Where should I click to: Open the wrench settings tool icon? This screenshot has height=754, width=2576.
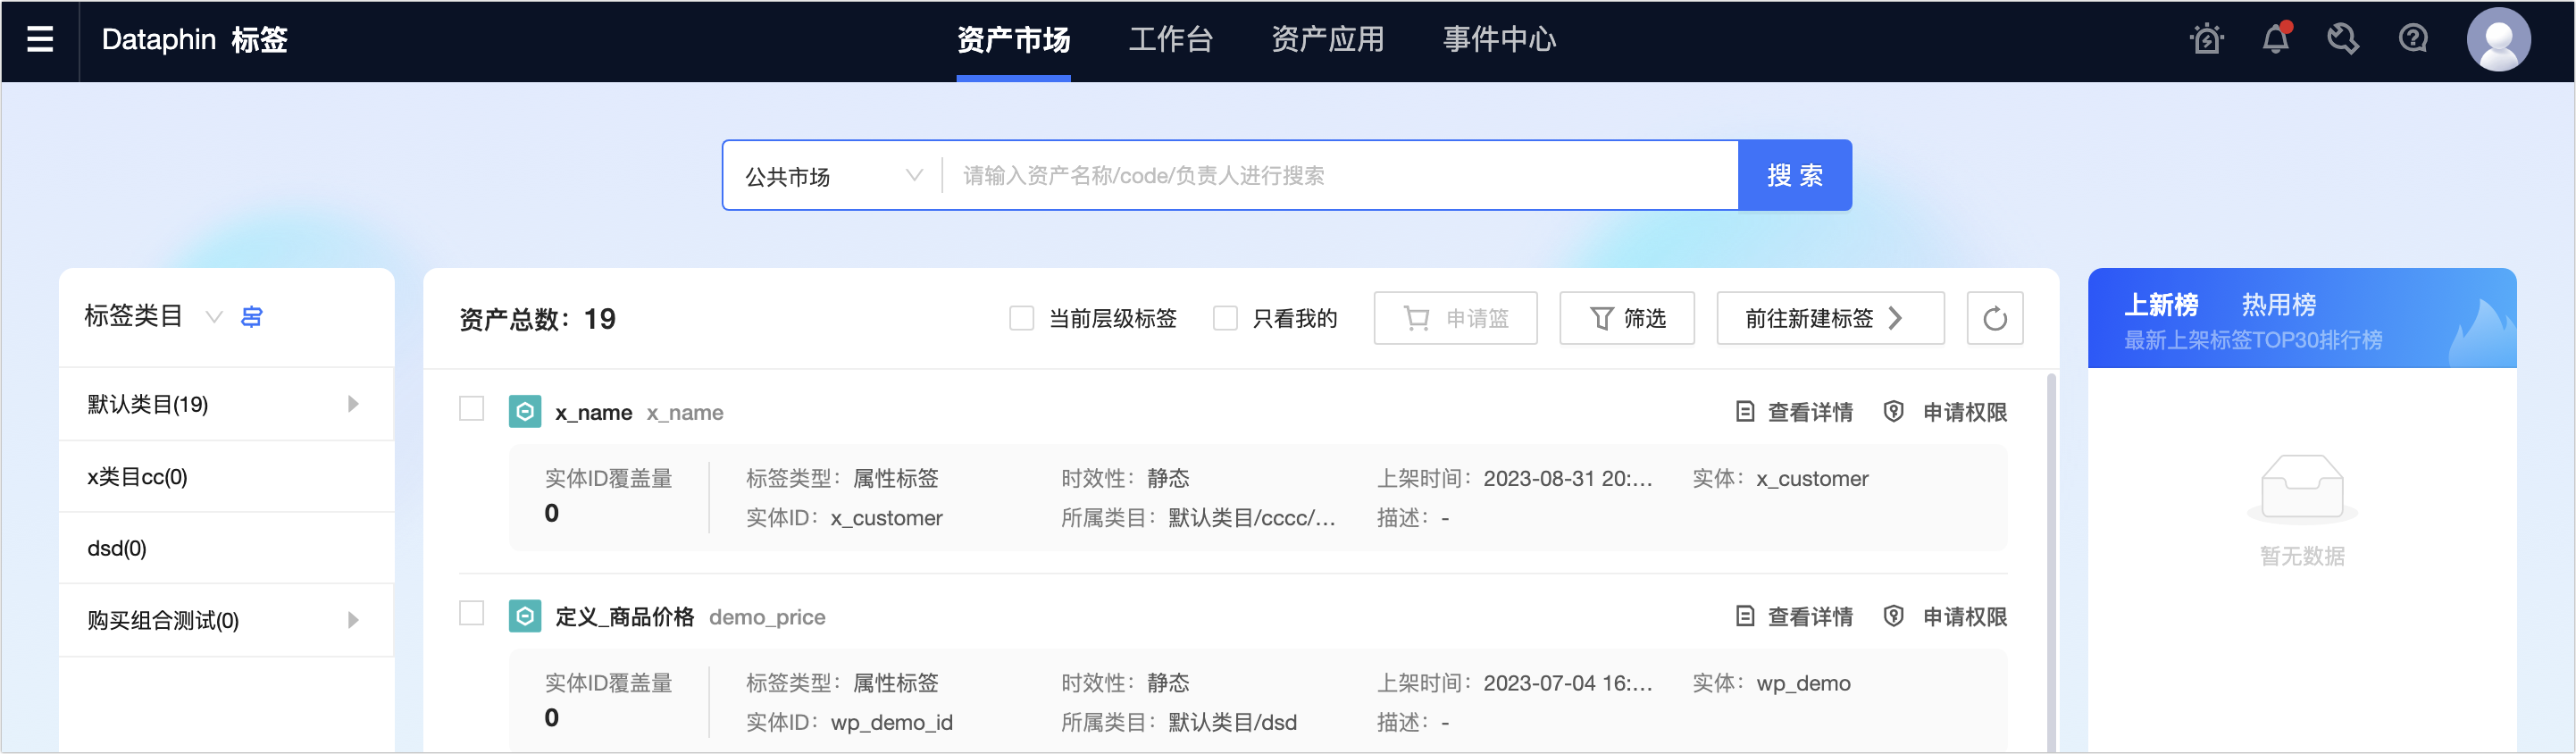click(2343, 39)
